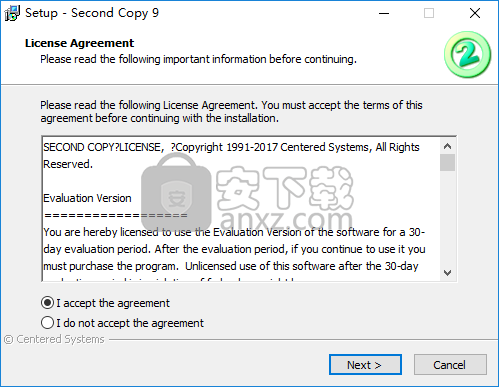
Task: Click inside the license agreement text box
Action: [241, 209]
